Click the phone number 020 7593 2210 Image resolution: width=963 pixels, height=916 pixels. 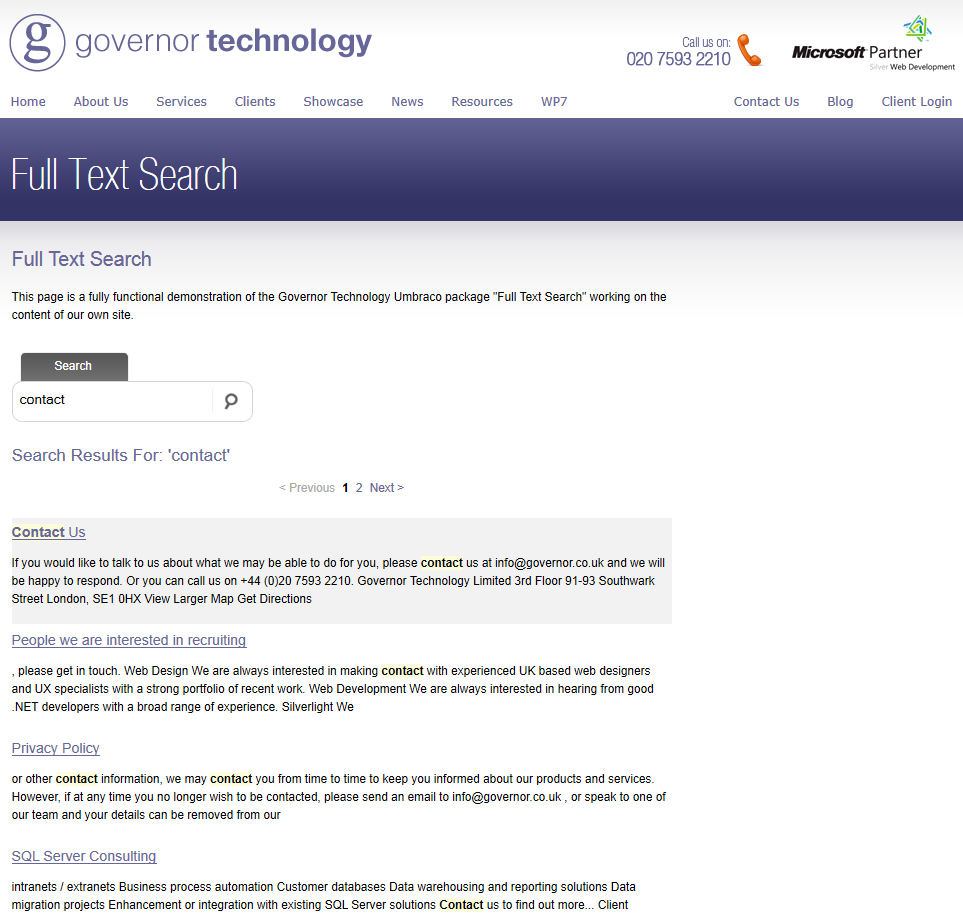pos(679,59)
